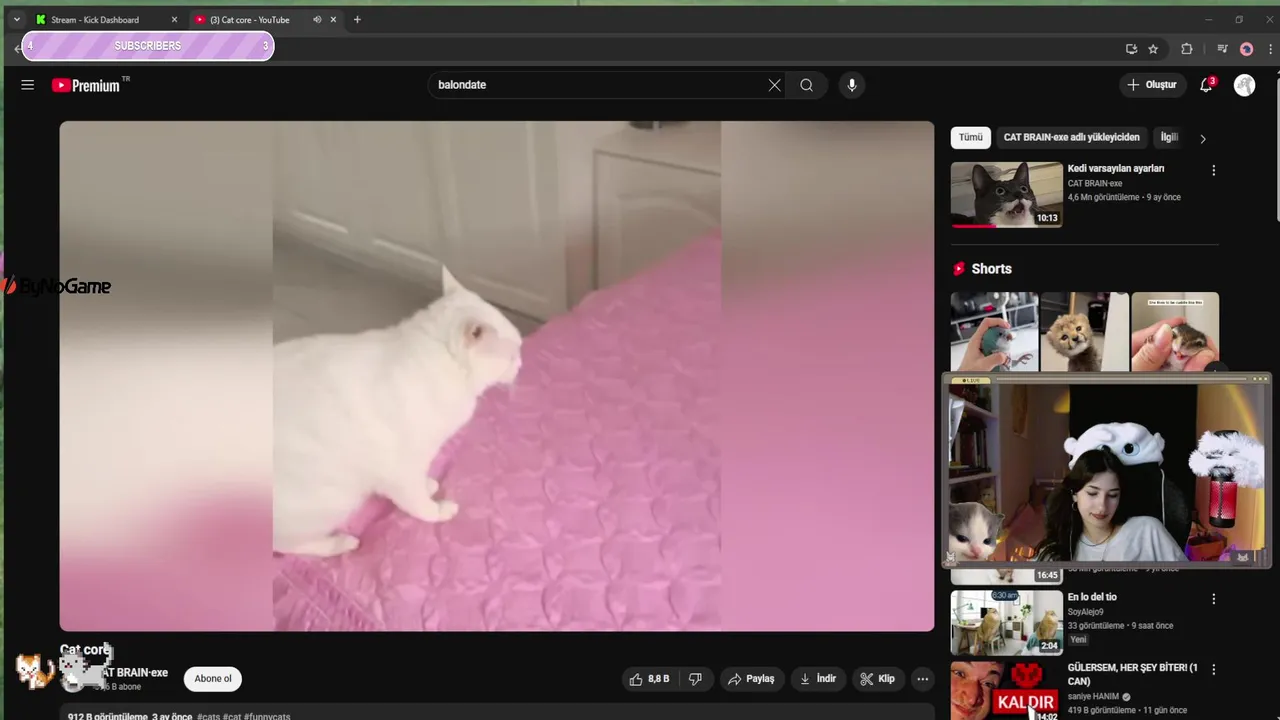Run search with magnifier button

pos(806,85)
